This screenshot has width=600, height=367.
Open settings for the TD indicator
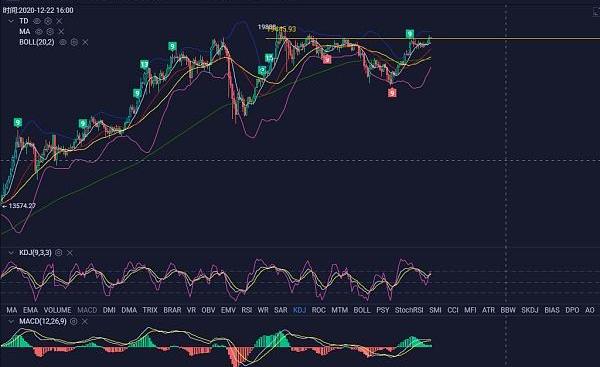coord(48,21)
